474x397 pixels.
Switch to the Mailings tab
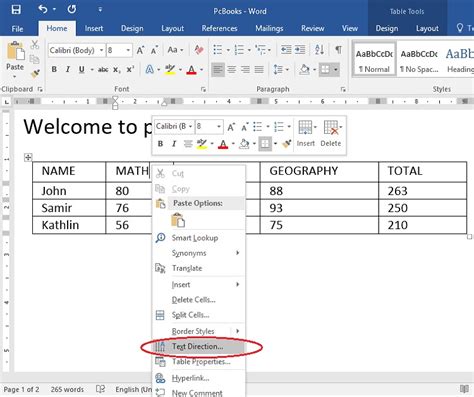click(269, 28)
